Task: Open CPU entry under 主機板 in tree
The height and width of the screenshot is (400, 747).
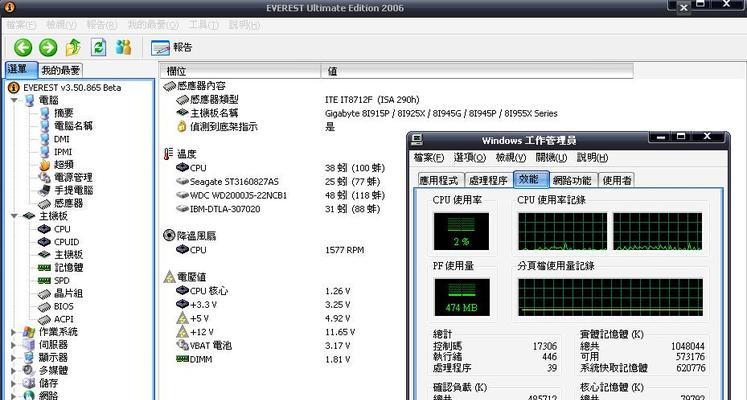Action: [54, 229]
